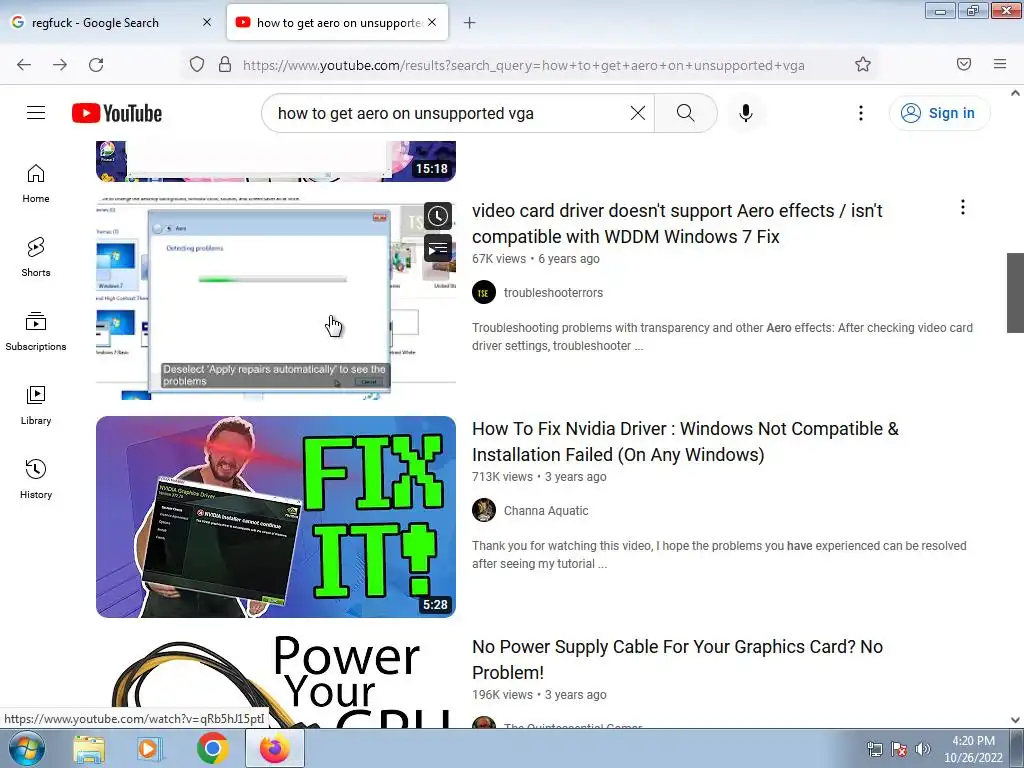Viewport: 1024px width, 768px height.
Task: Click the network icon in system tray
Action: pyautogui.click(x=874, y=749)
